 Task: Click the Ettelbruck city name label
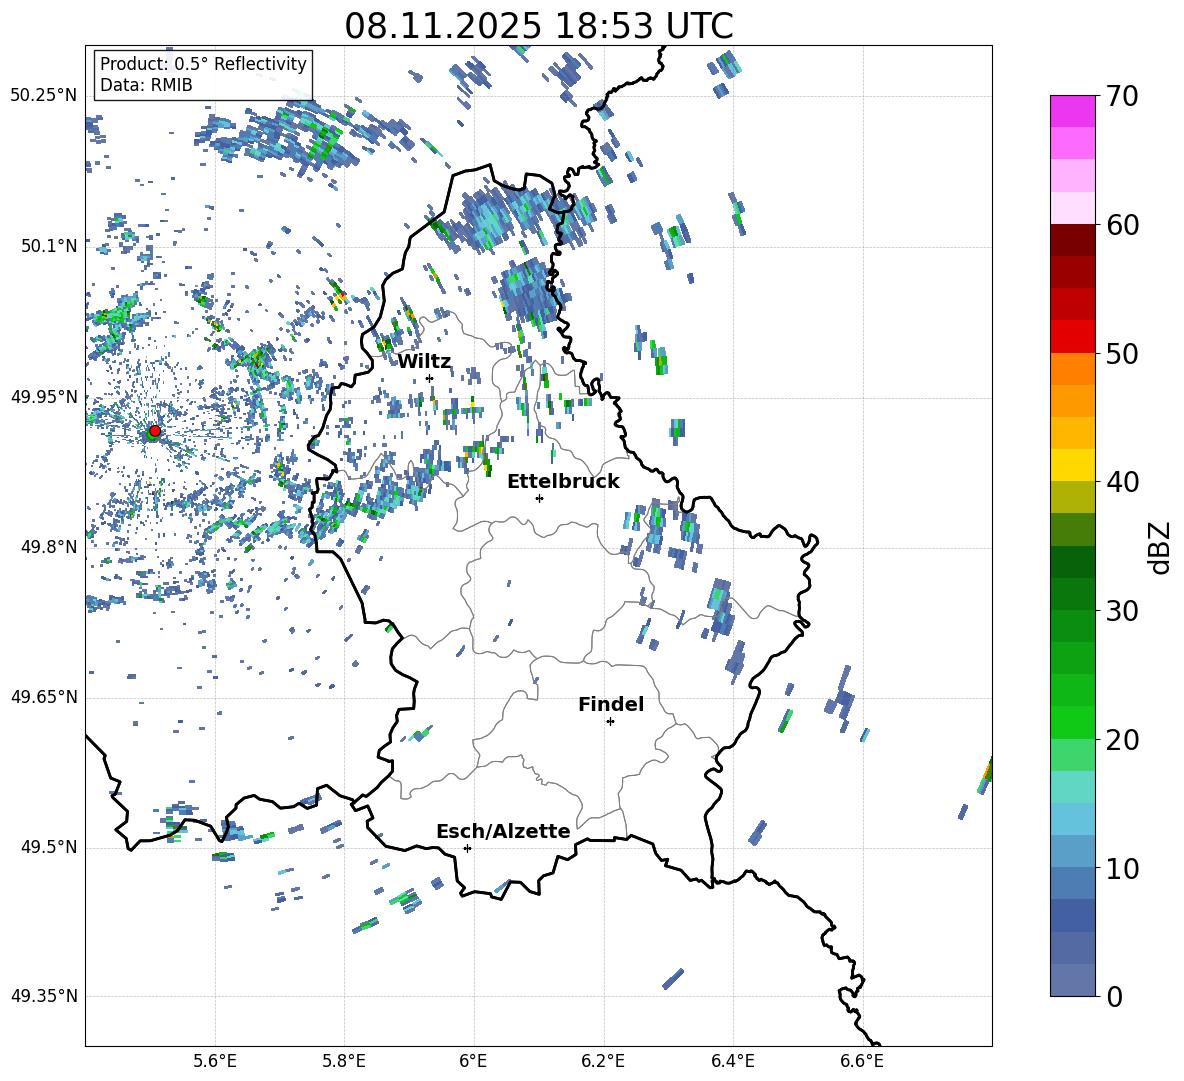click(x=563, y=482)
